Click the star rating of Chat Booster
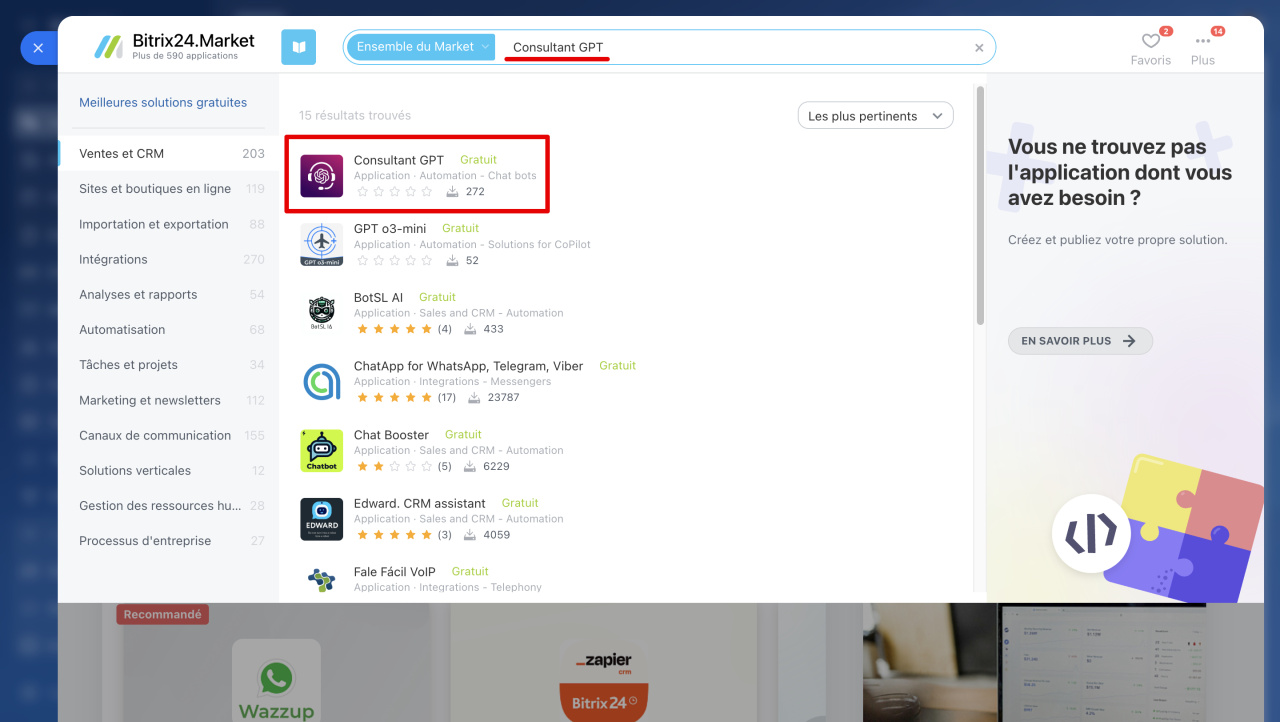Viewport: 1280px width, 722px height. pyautogui.click(x=394, y=466)
